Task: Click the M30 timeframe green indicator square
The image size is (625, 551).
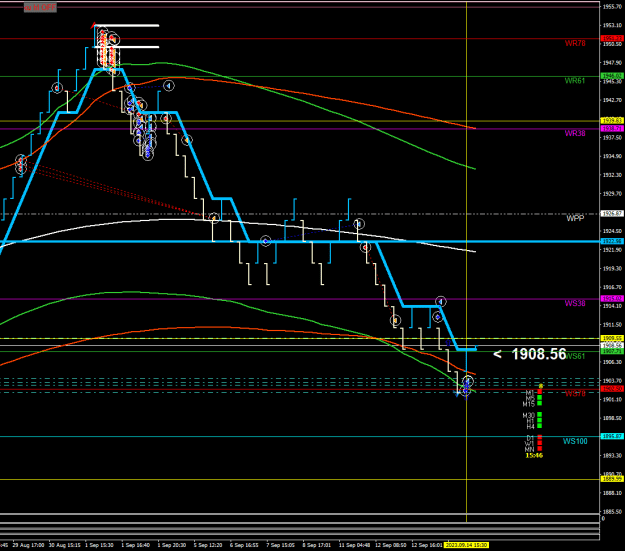Action: tap(540, 415)
